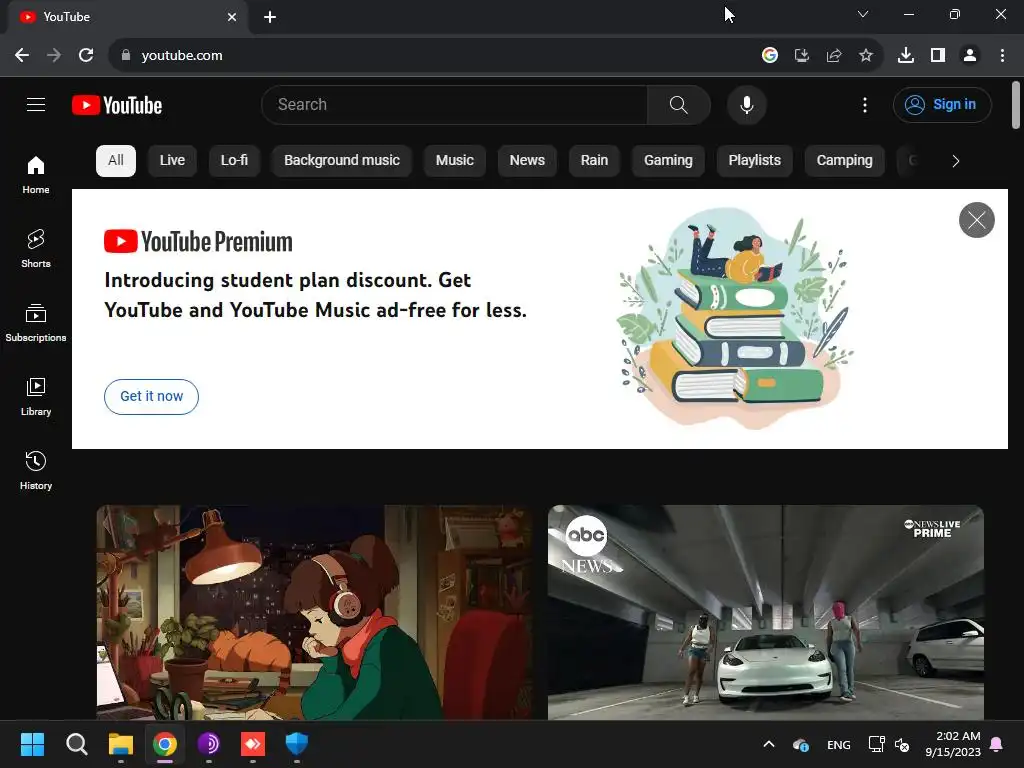Click the Get it now button
Image resolution: width=1024 pixels, height=768 pixels.
[x=152, y=396]
